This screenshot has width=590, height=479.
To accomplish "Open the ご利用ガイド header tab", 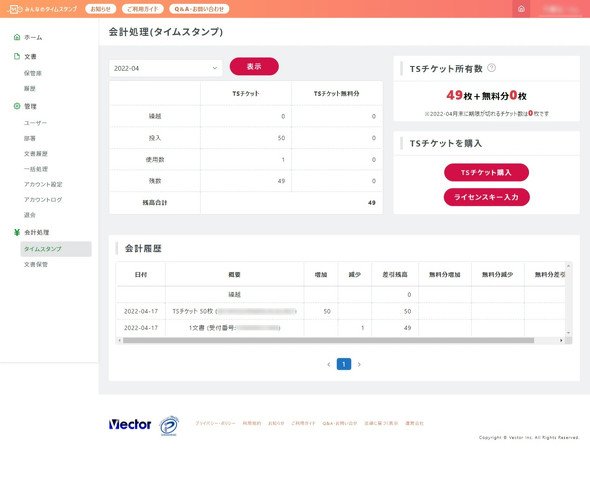I will coord(143,9).
